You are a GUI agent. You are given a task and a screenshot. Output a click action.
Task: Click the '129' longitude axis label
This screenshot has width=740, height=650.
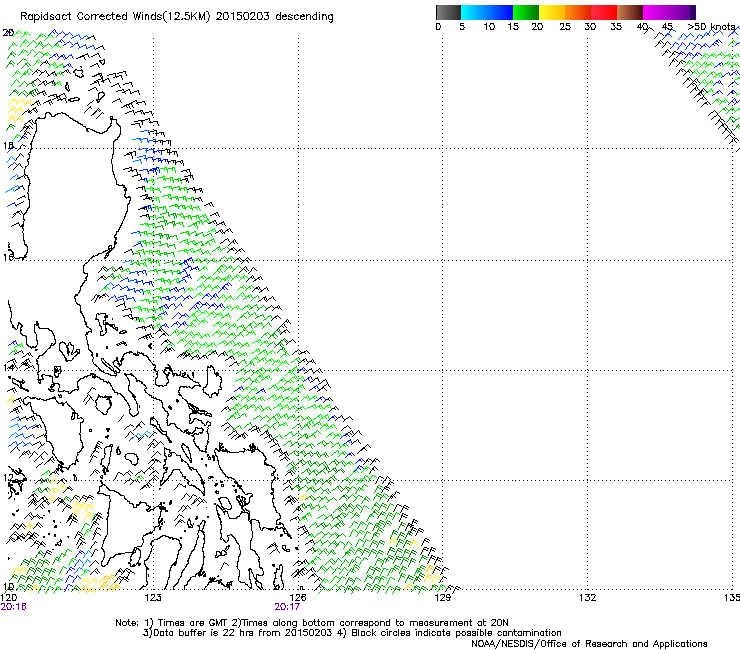[443, 598]
